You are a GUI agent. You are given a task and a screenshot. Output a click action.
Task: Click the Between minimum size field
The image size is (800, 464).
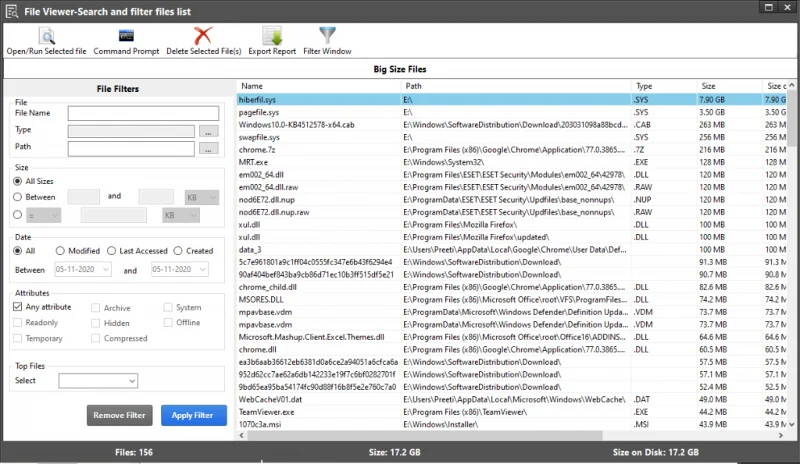[x=84, y=197]
